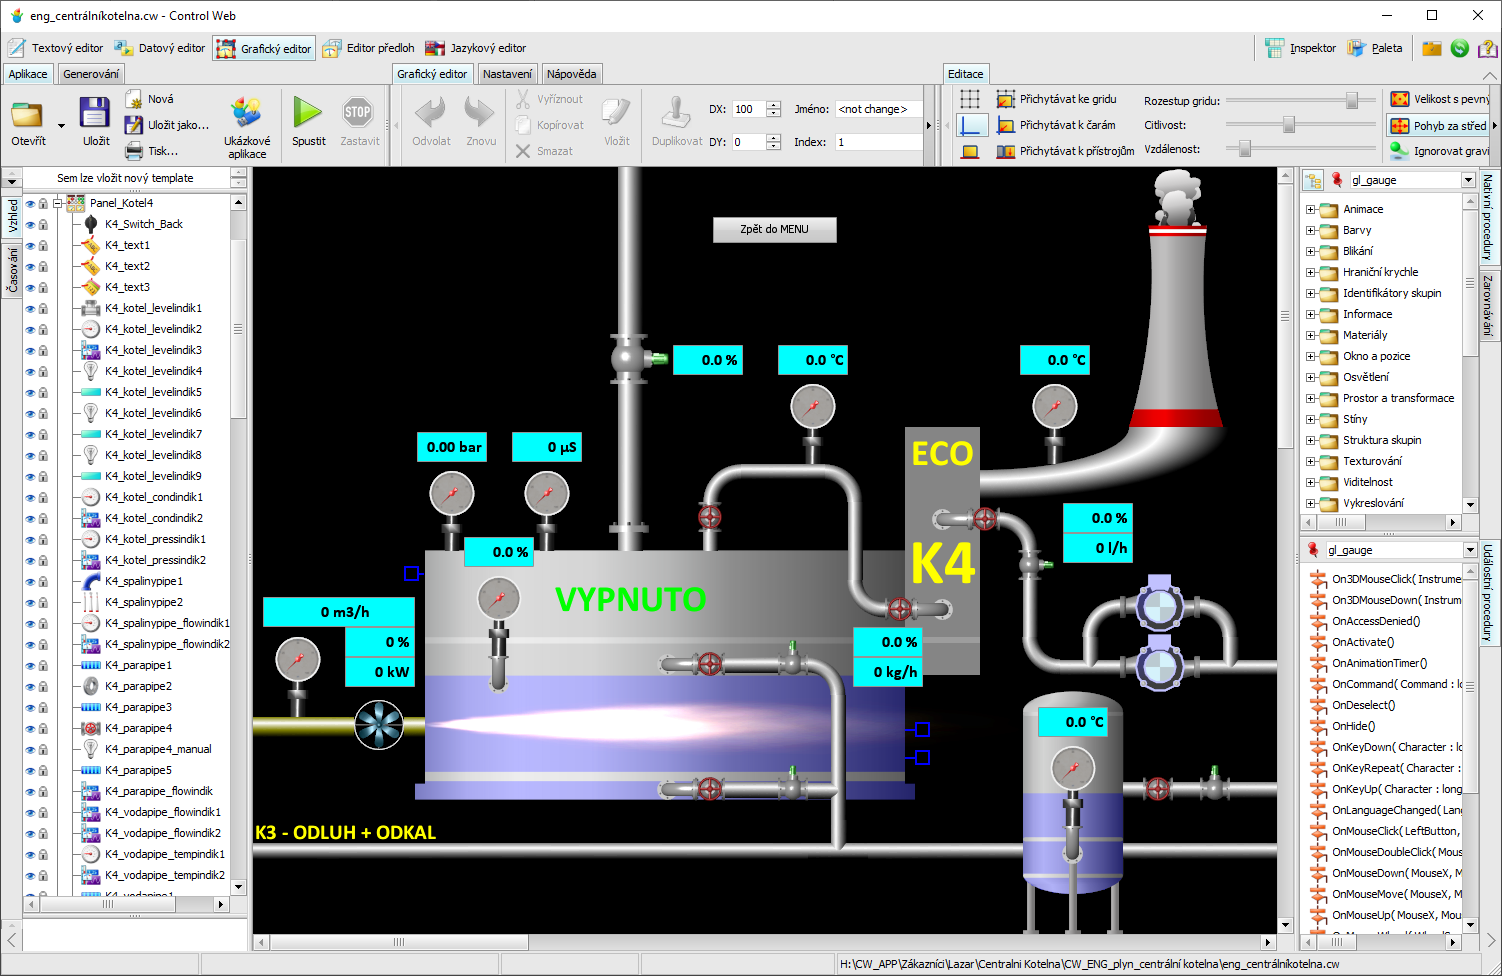This screenshot has height=976, width=1502.
Task: Toggle Přichytávat ke gridu snapping
Action: [1056, 99]
